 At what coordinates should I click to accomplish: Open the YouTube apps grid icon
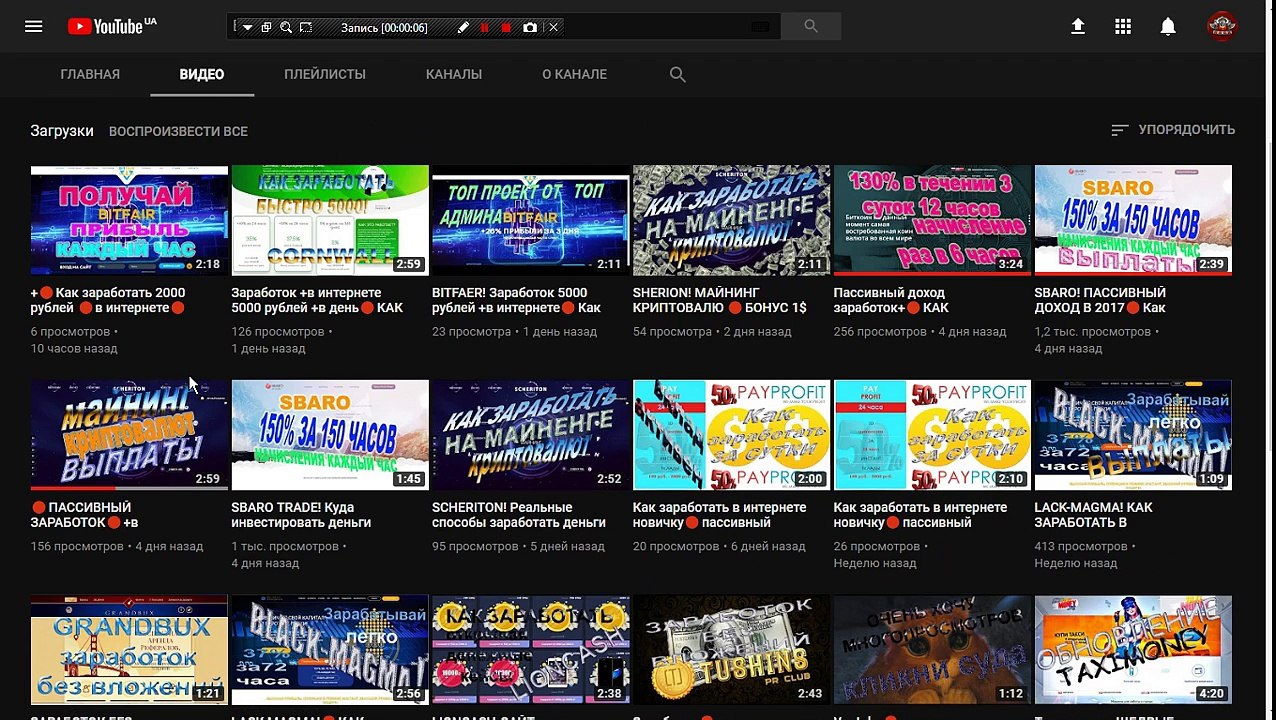coord(1123,27)
